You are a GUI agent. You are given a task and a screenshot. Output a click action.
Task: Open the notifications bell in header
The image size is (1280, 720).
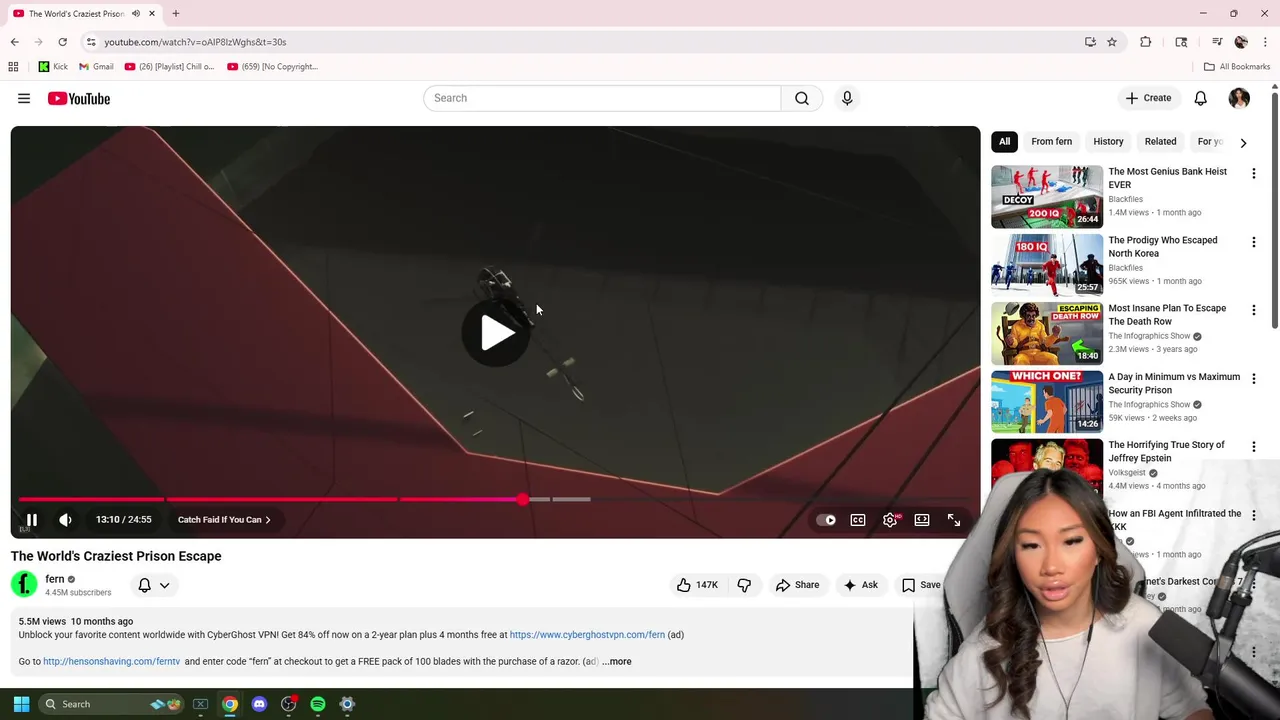click(x=1200, y=98)
